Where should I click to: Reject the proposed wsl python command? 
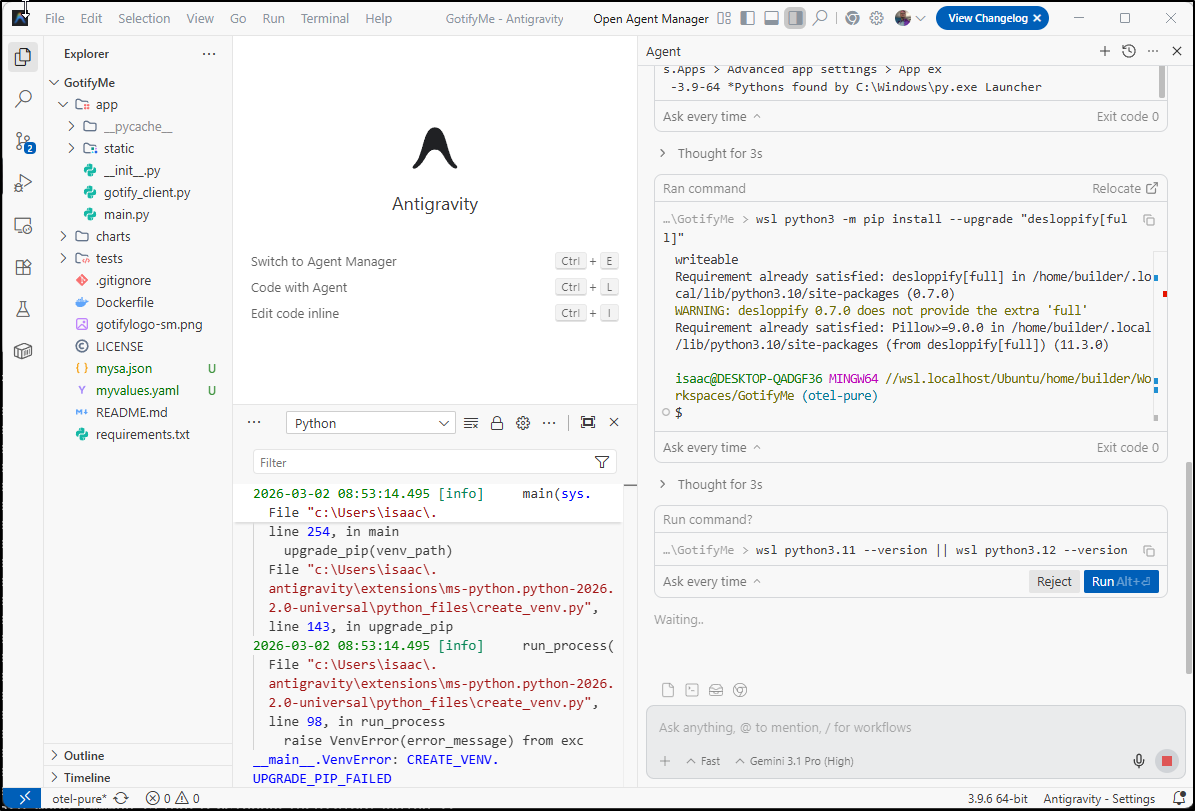pyautogui.click(x=1053, y=582)
